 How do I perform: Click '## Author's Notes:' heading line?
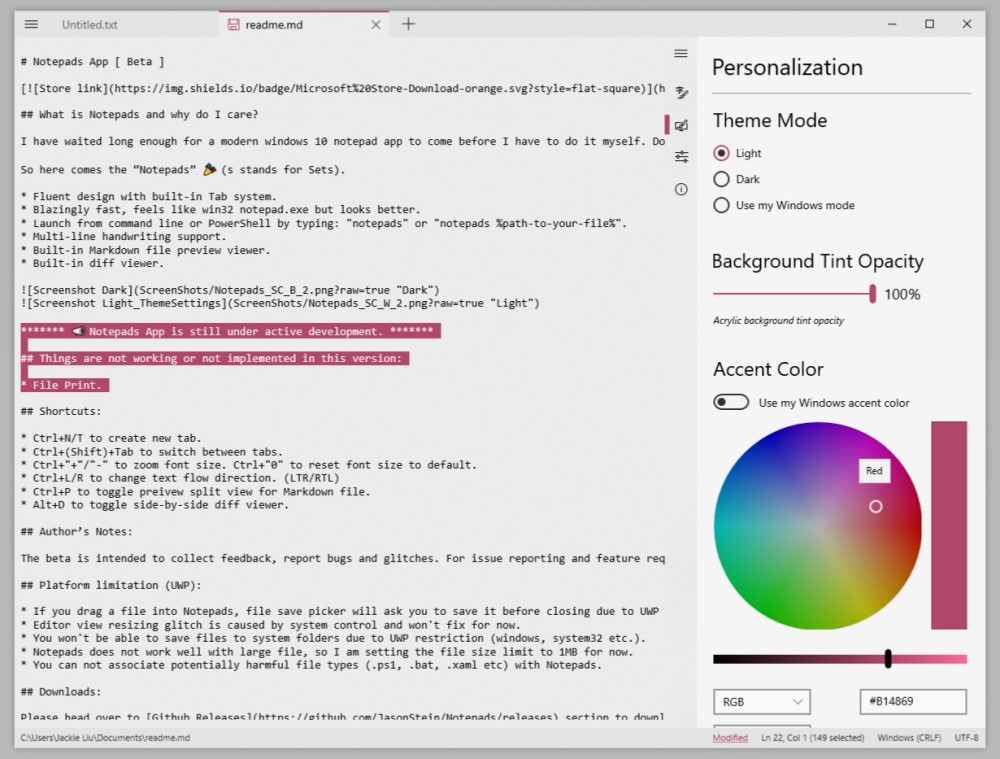pyautogui.click(x=77, y=532)
